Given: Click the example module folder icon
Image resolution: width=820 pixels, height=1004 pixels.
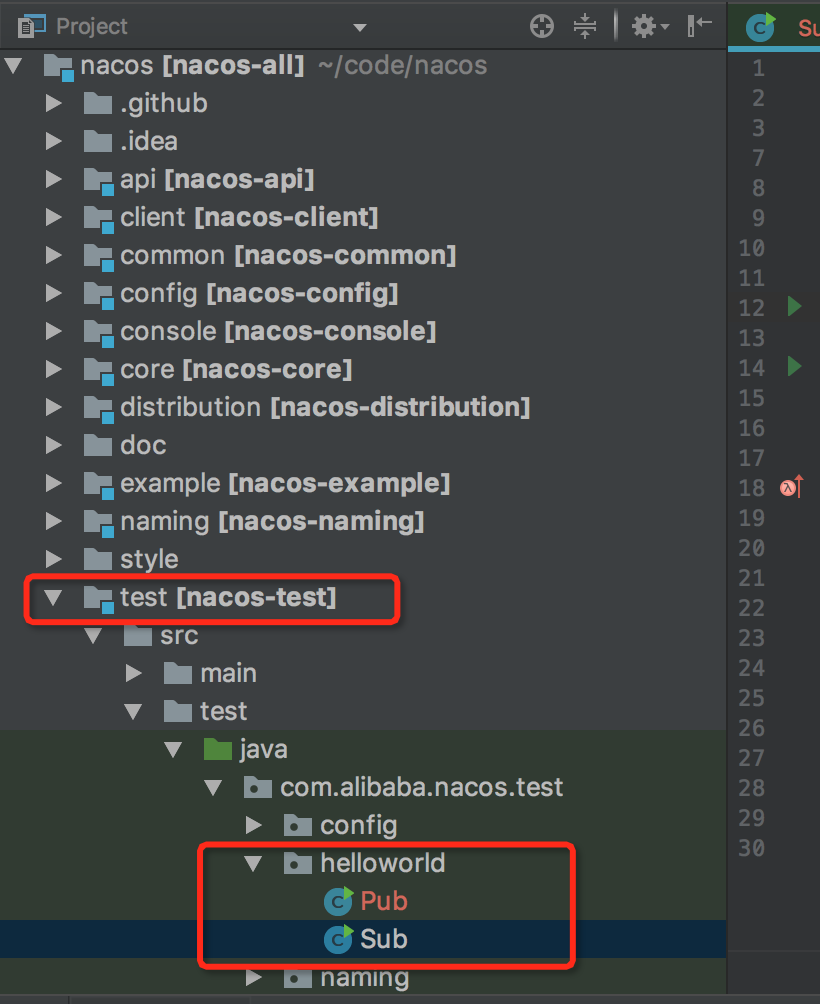Looking at the screenshot, I should point(99,485).
